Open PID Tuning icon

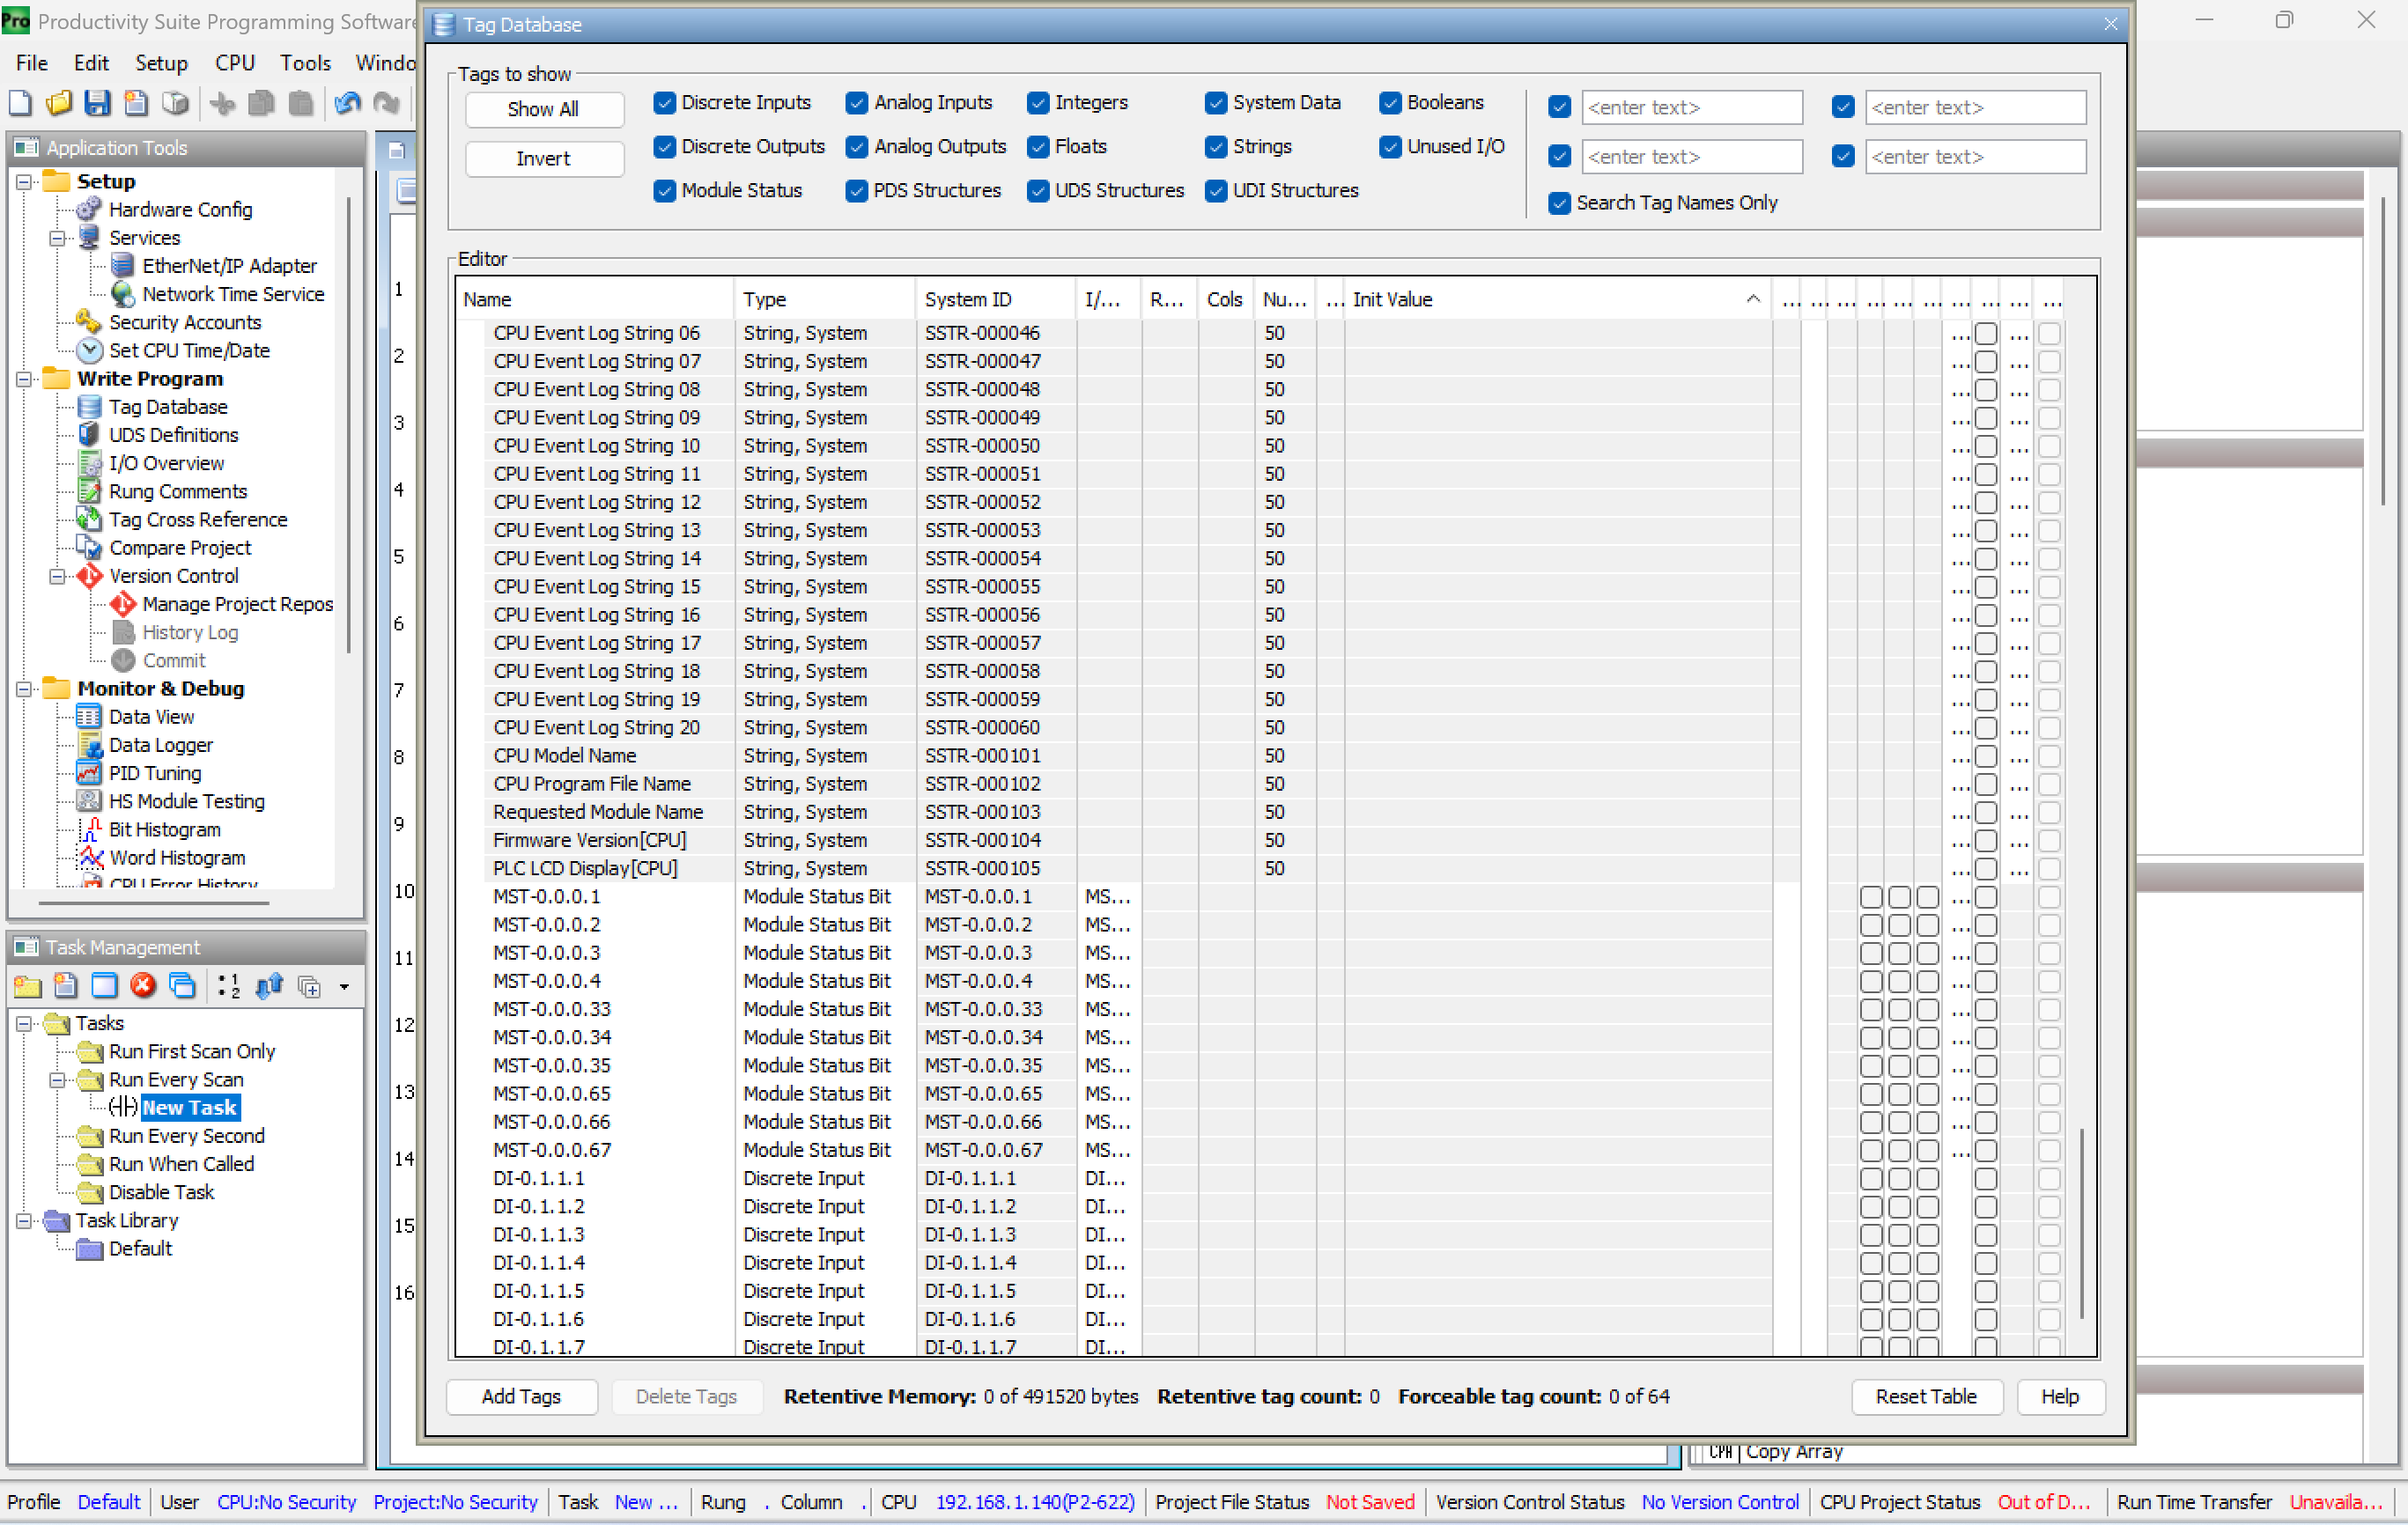(x=89, y=773)
